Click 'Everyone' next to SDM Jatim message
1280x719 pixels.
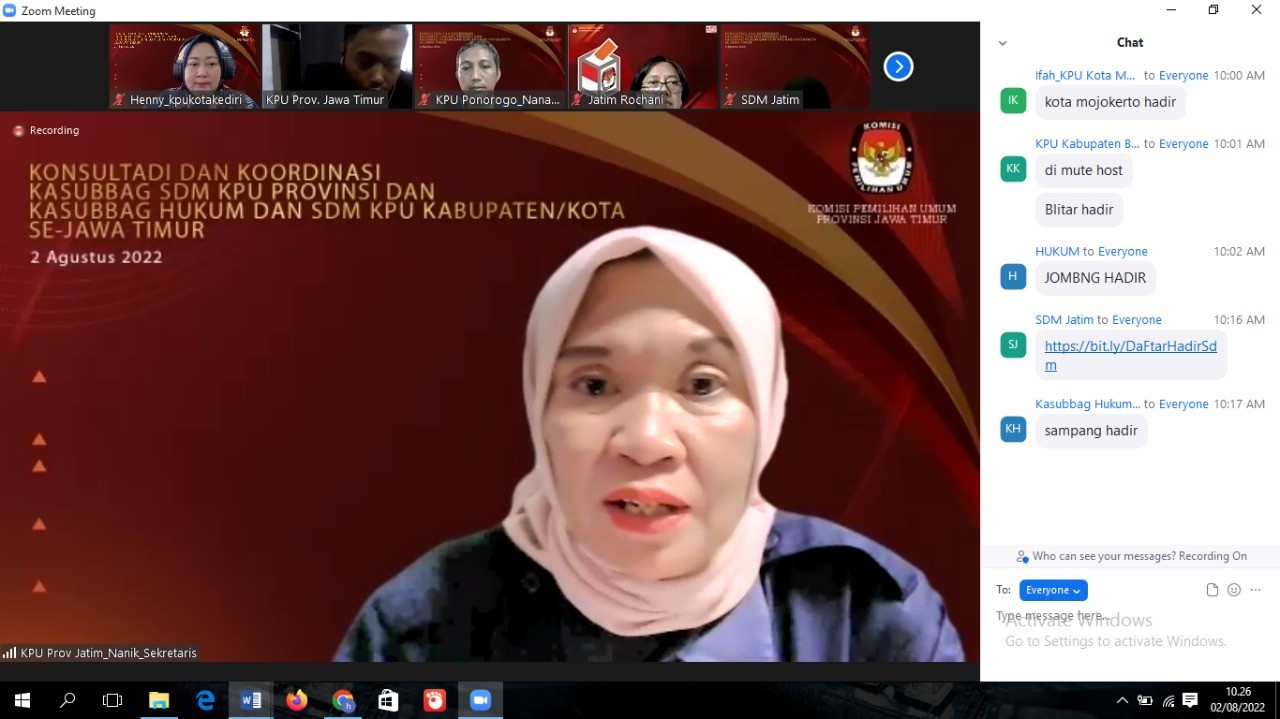pos(1137,320)
